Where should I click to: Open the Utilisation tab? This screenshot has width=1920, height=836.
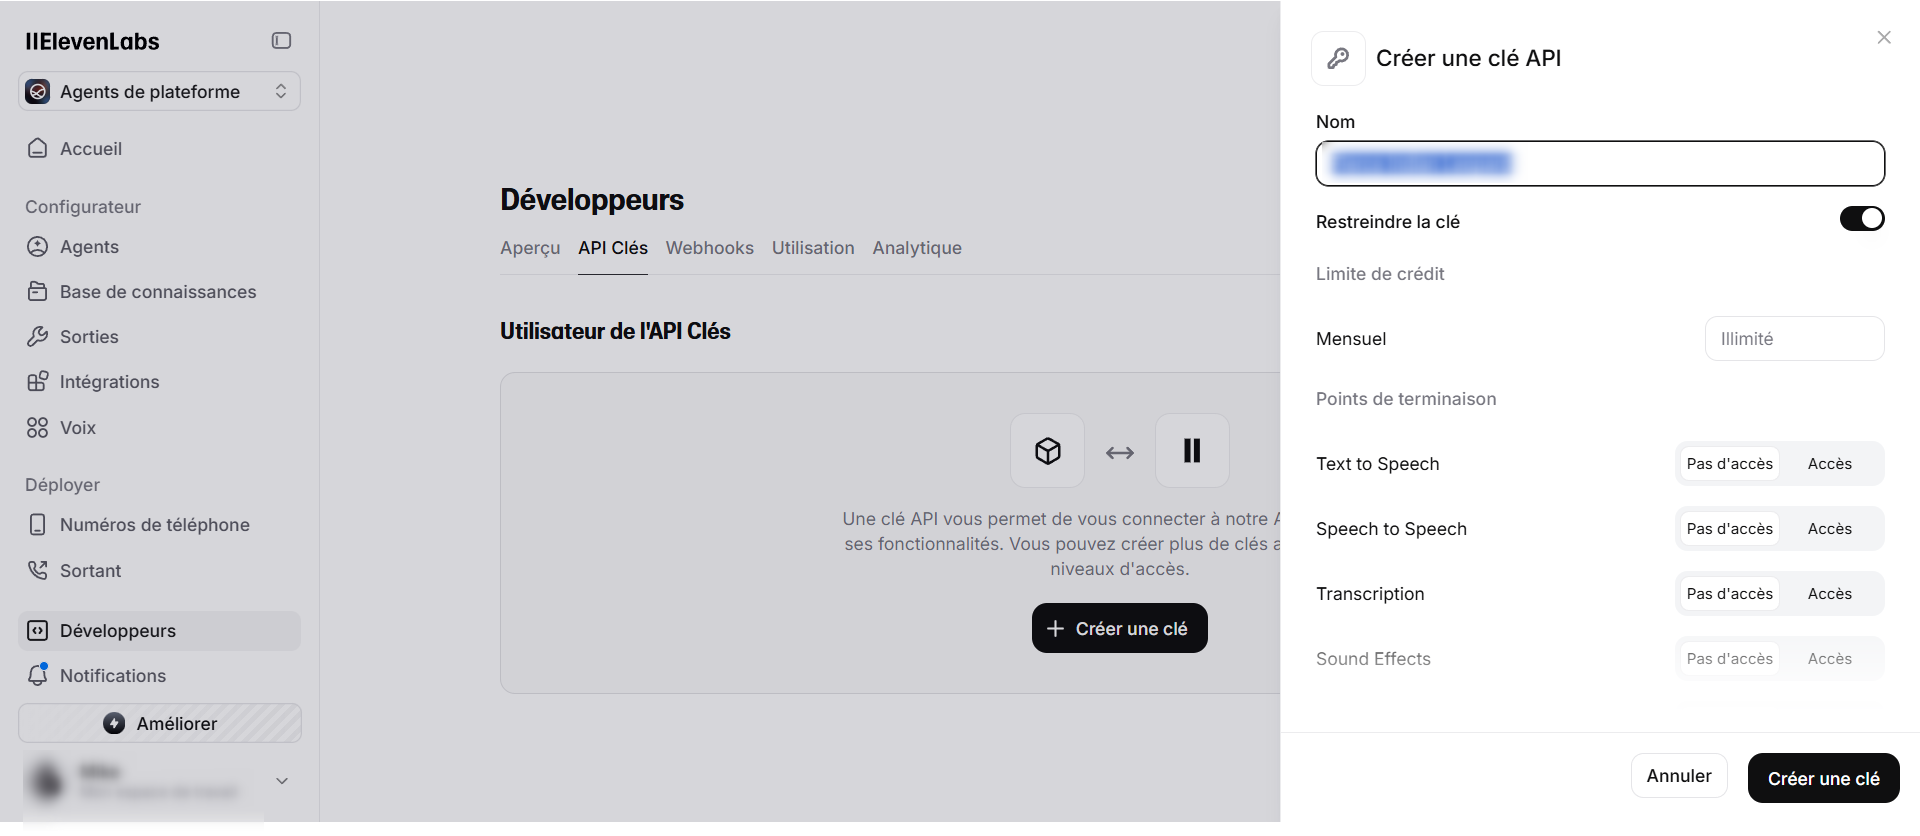click(x=813, y=248)
